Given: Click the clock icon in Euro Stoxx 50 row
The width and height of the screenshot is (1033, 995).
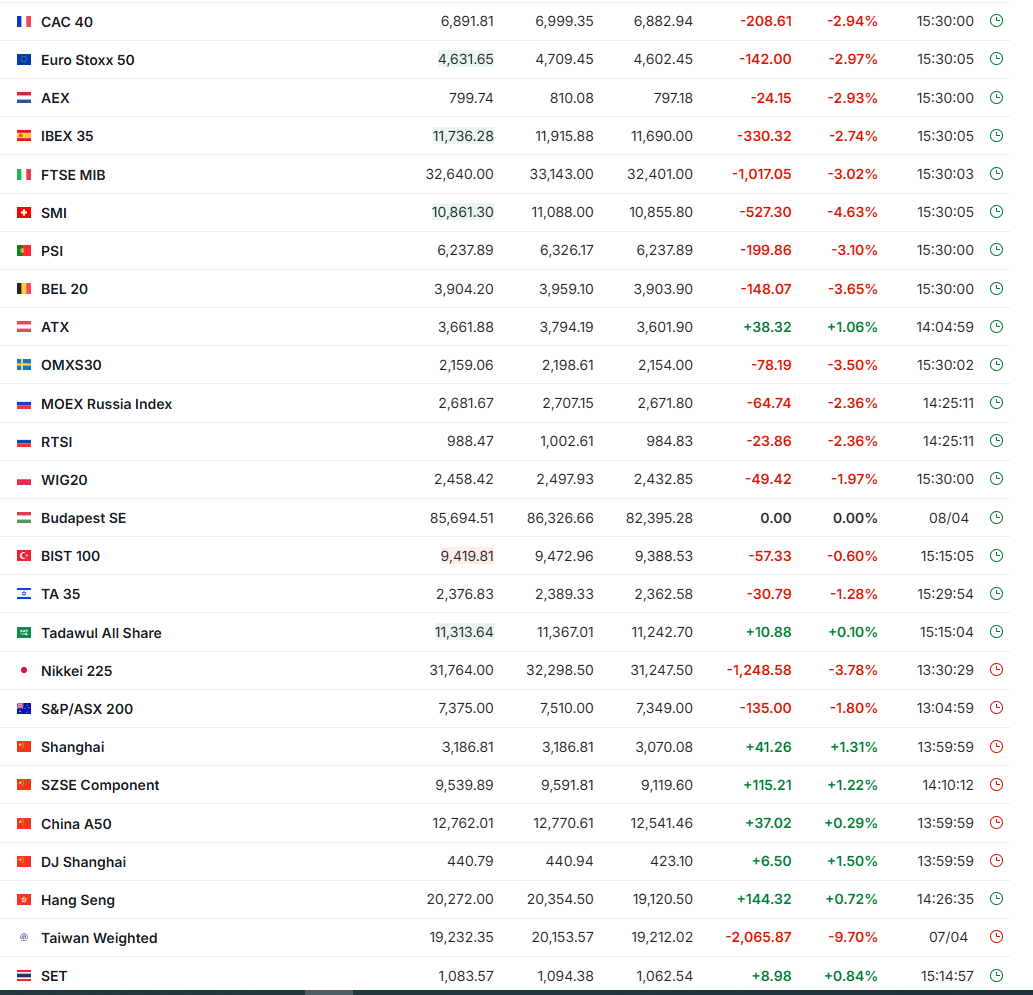Looking at the screenshot, I should (x=997, y=59).
